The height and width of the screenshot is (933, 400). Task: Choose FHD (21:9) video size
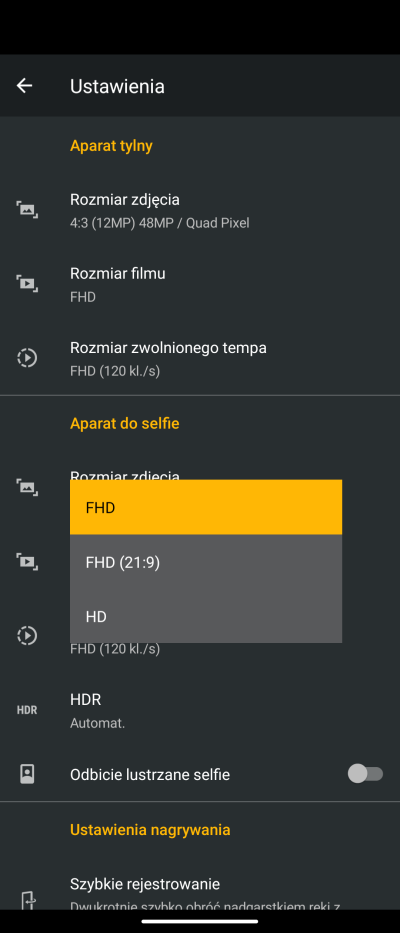[206, 562]
